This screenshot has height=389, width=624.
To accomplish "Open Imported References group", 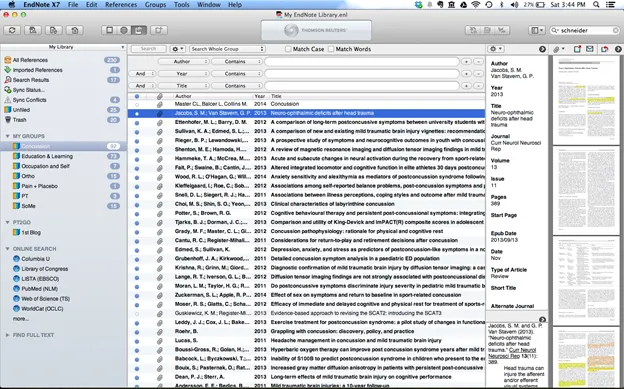I will pos(37,70).
